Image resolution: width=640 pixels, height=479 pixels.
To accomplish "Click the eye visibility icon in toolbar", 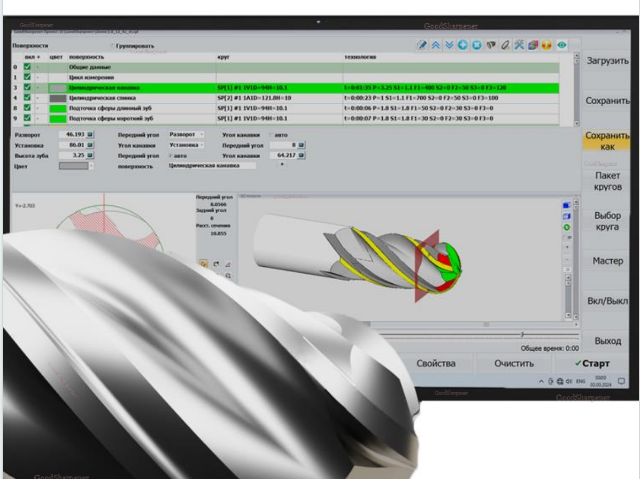I will (563, 45).
